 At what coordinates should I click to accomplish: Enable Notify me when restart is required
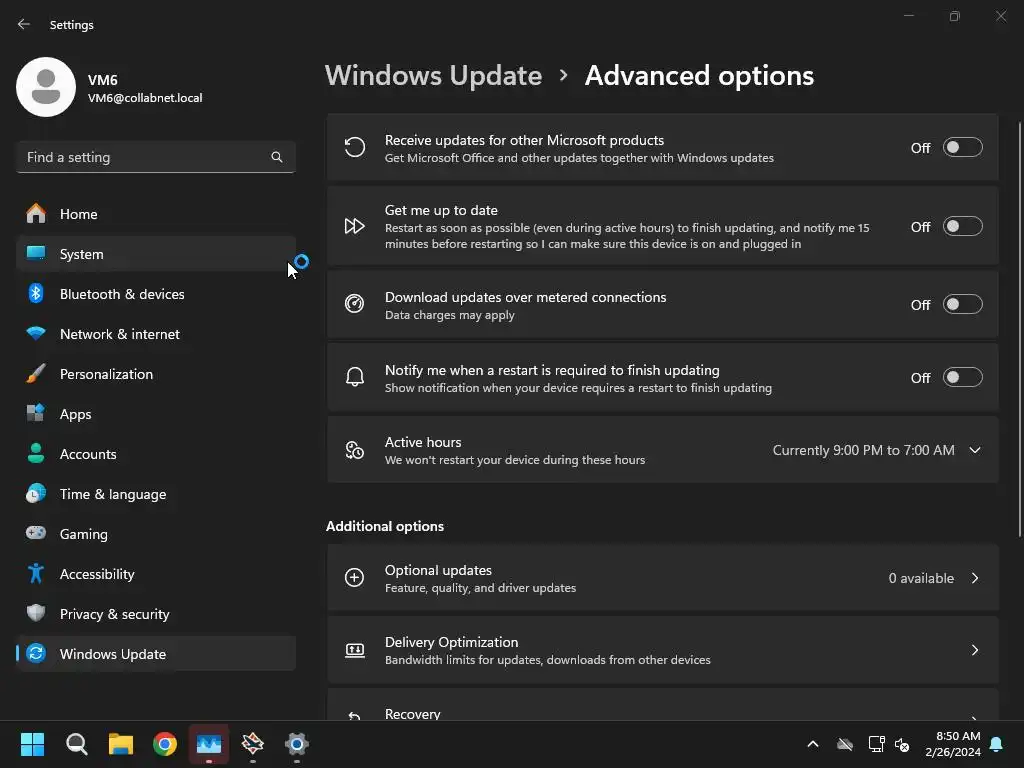963,377
